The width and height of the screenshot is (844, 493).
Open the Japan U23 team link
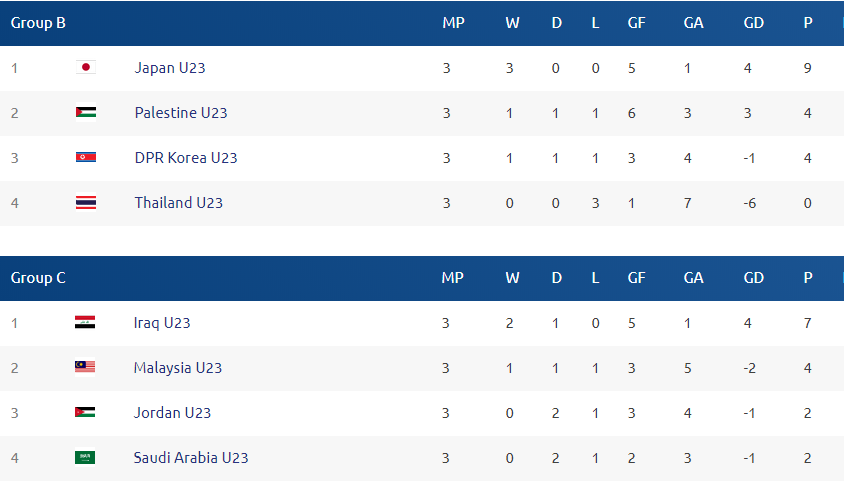coord(170,68)
